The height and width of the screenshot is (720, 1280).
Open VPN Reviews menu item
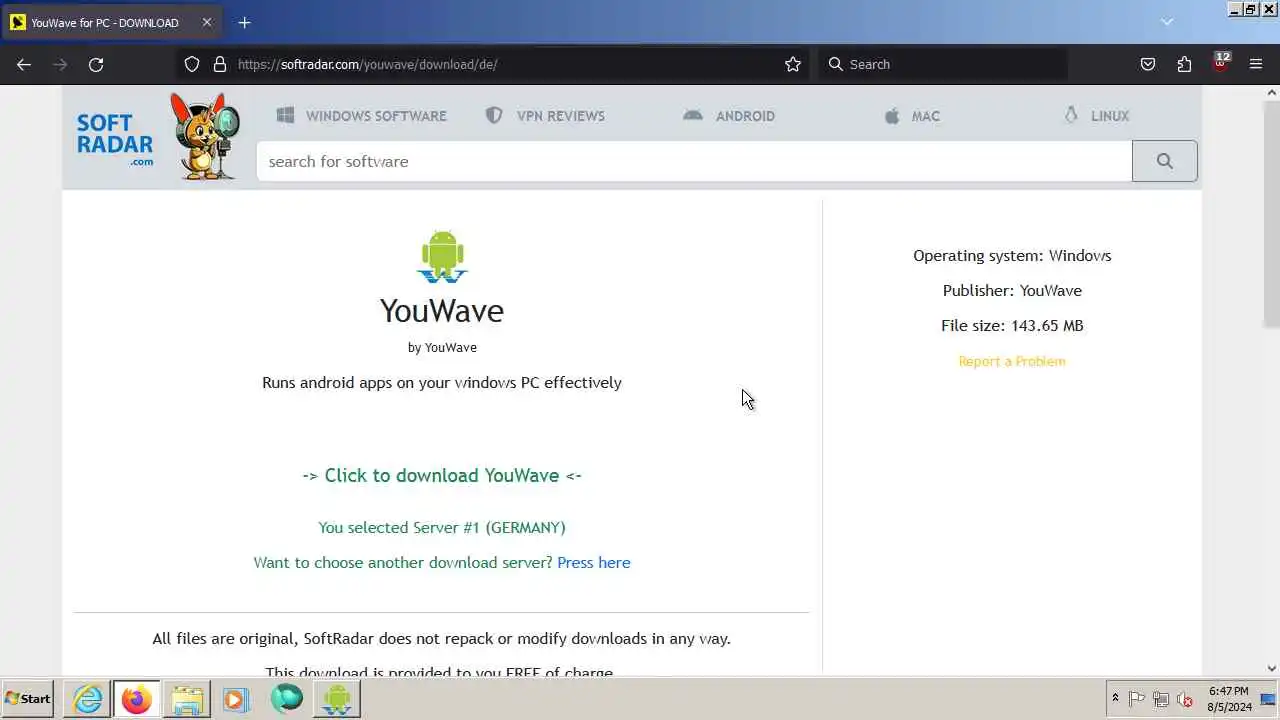point(545,116)
